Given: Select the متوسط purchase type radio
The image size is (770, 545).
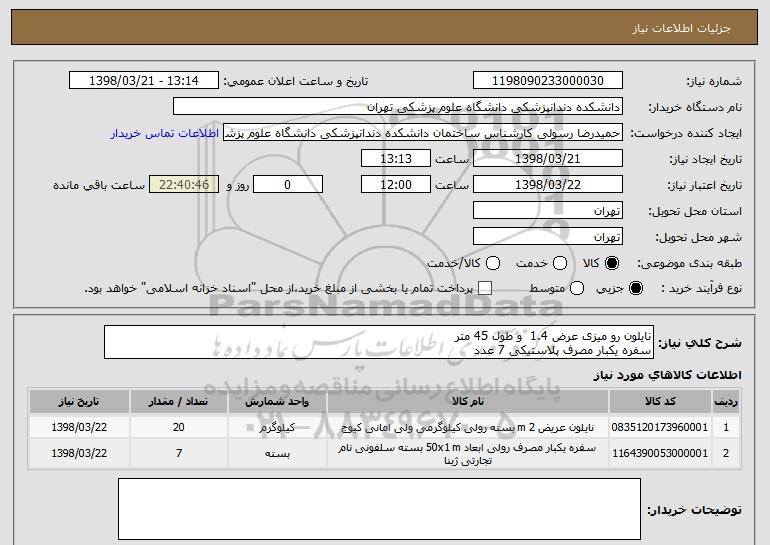Looking at the screenshot, I should tap(577, 288).
